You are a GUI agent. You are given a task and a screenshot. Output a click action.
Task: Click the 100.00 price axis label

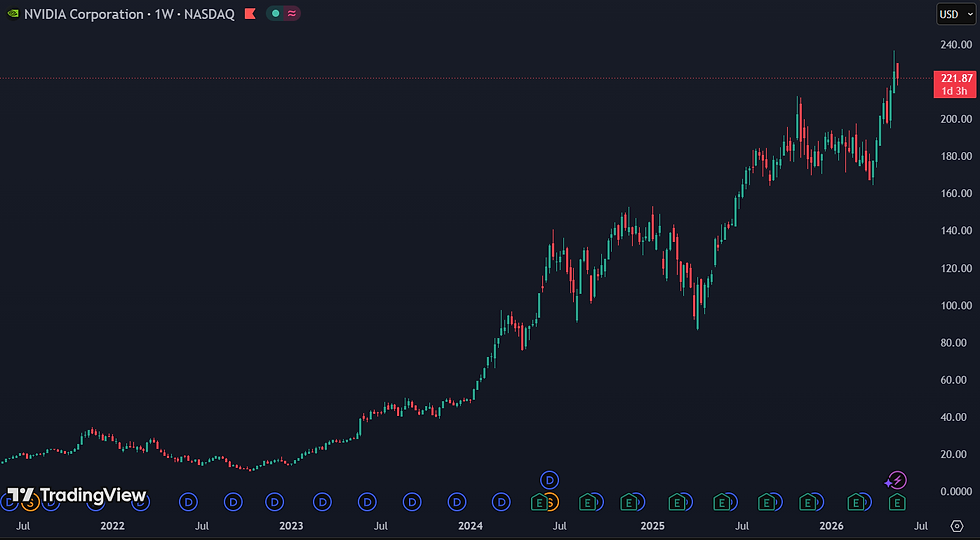click(954, 305)
